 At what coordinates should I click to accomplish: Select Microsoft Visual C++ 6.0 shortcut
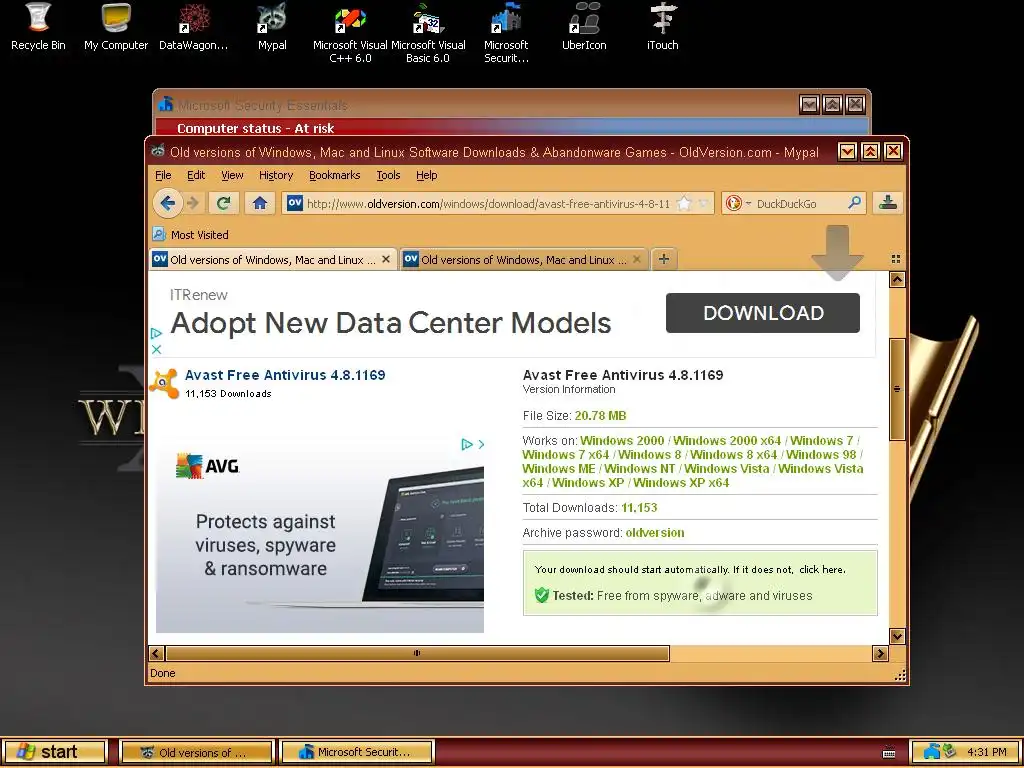point(350,33)
